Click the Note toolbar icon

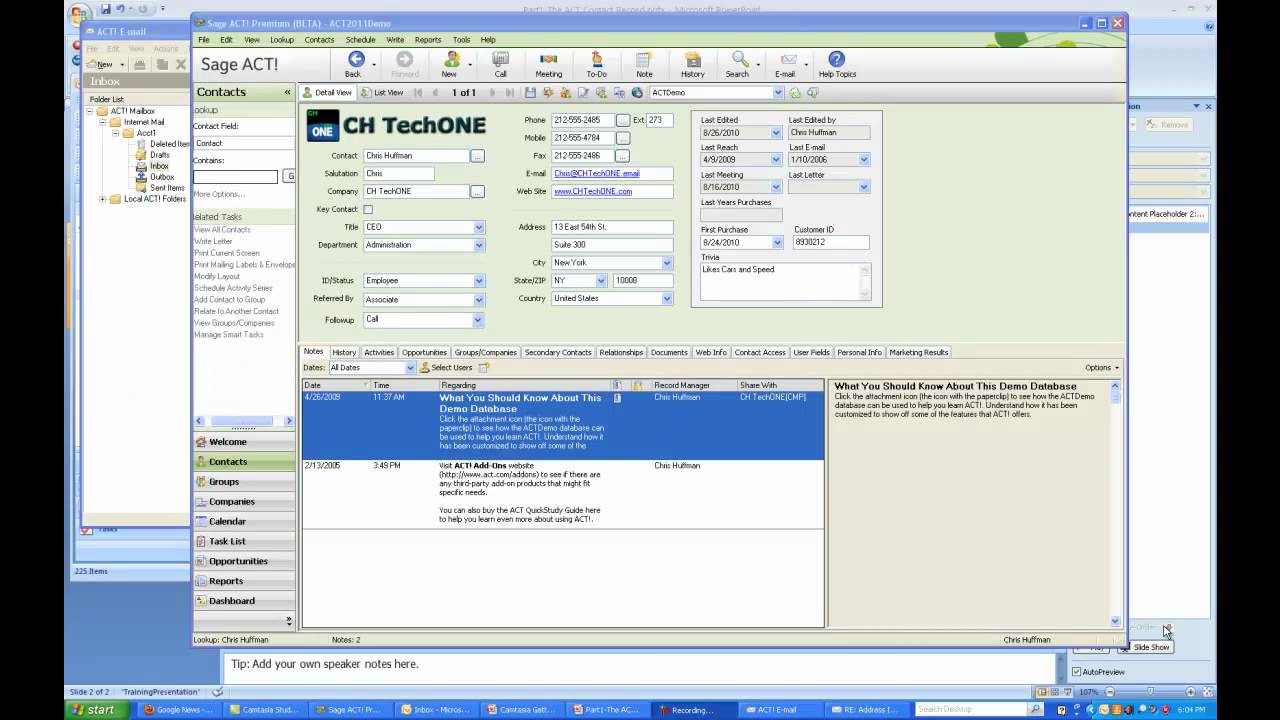[644, 64]
